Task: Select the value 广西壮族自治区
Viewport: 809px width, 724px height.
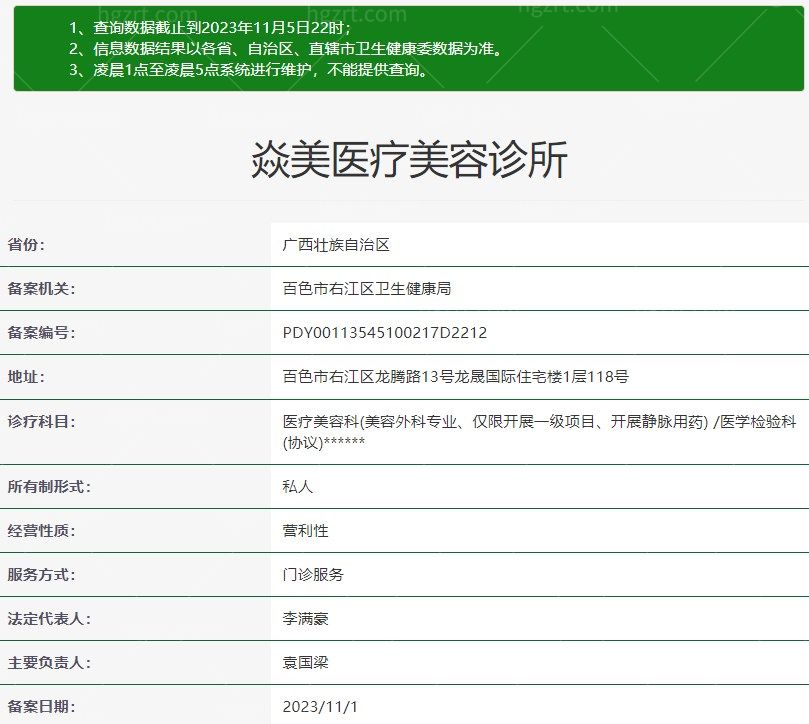Action: (336, 245)
